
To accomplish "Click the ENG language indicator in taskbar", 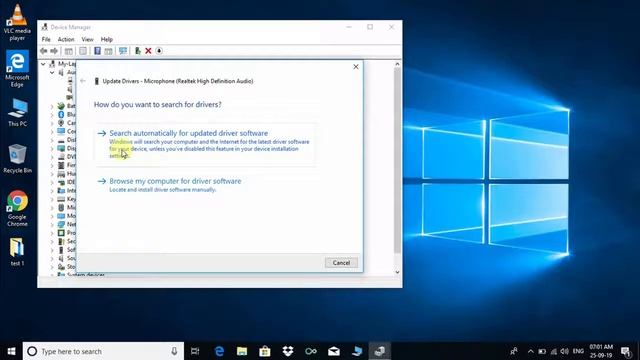I will tap(578, 351).
